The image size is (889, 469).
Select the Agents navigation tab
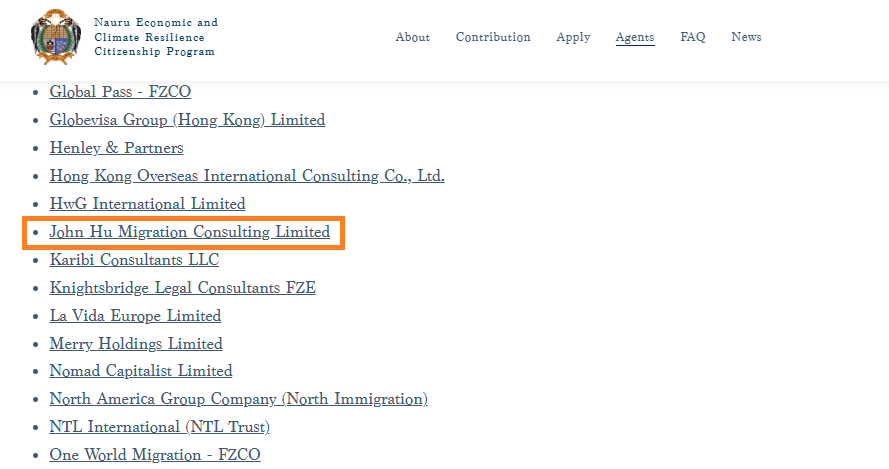point(635,37)
